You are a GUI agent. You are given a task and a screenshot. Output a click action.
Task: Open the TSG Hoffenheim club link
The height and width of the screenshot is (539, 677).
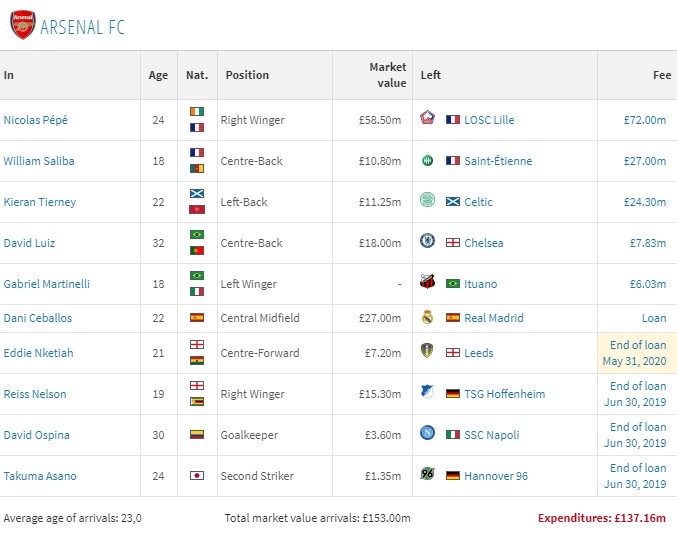click(504, 394)
